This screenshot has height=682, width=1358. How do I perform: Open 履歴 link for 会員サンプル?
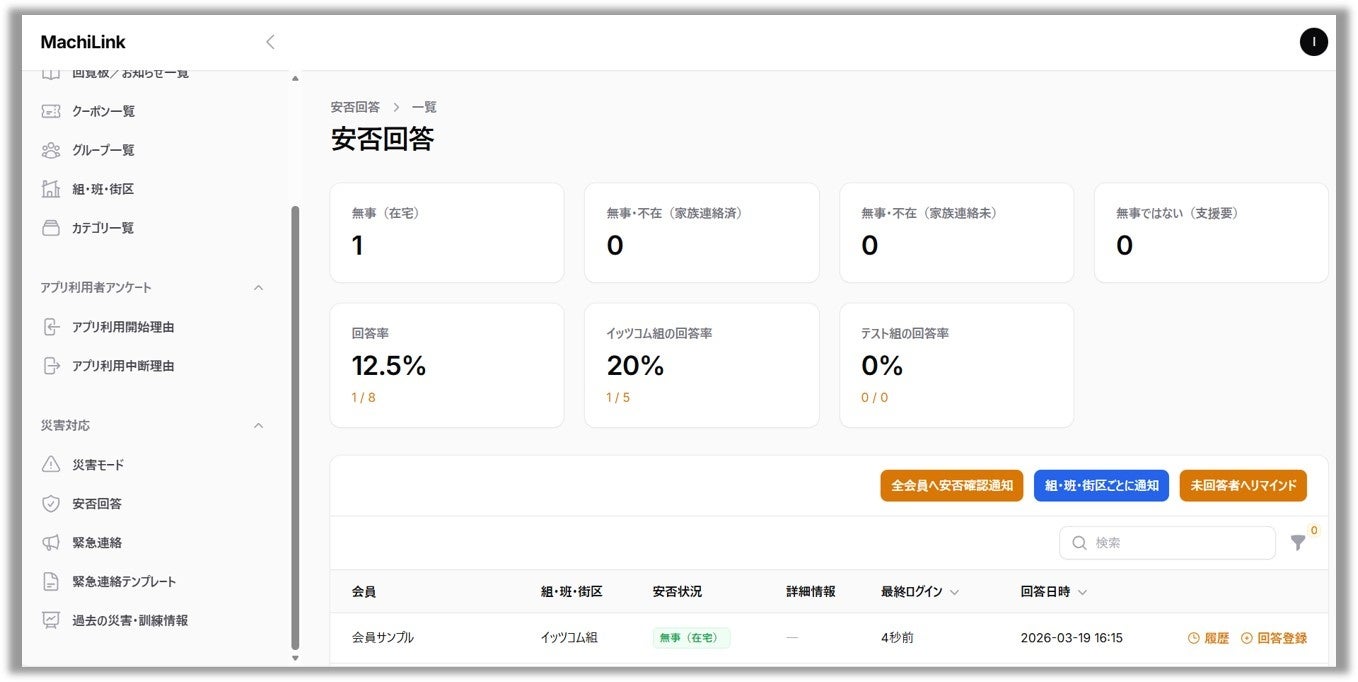click(1208, 638)
